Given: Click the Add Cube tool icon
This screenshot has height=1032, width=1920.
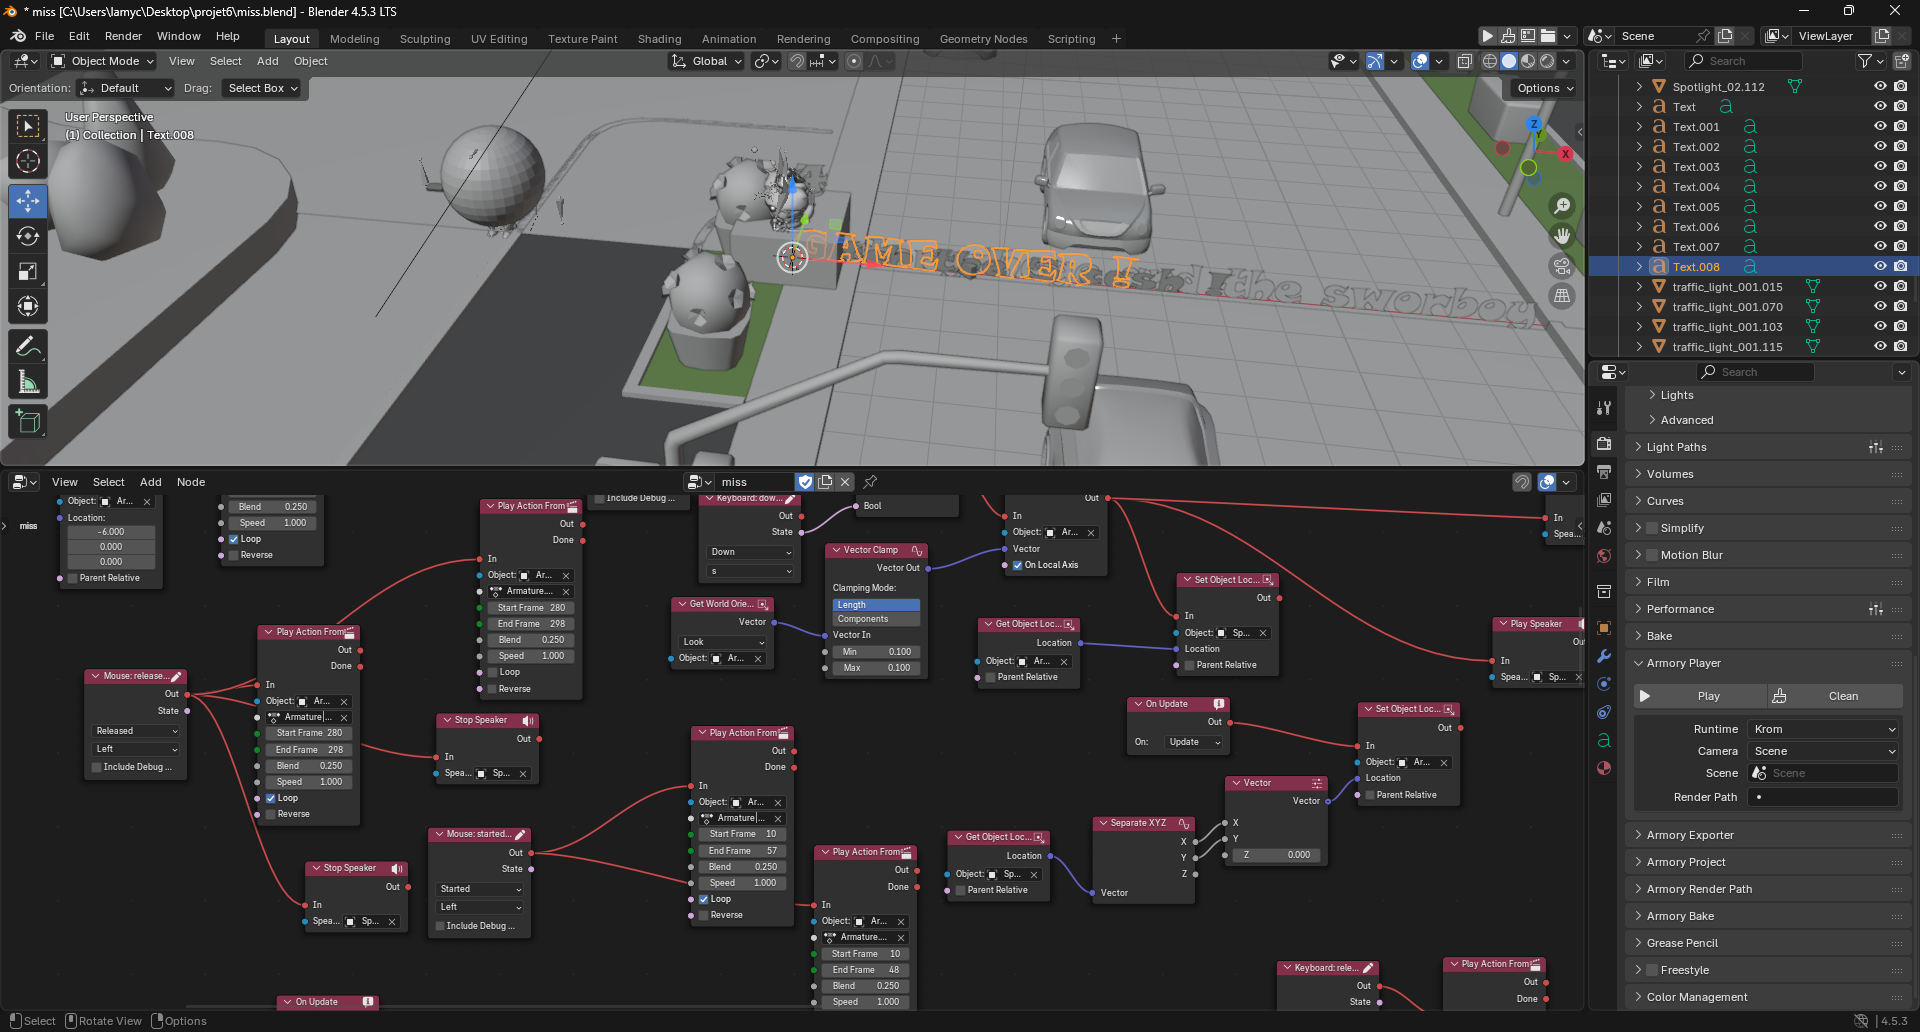Looking at the screenshot, I should (x=28, y=422).
